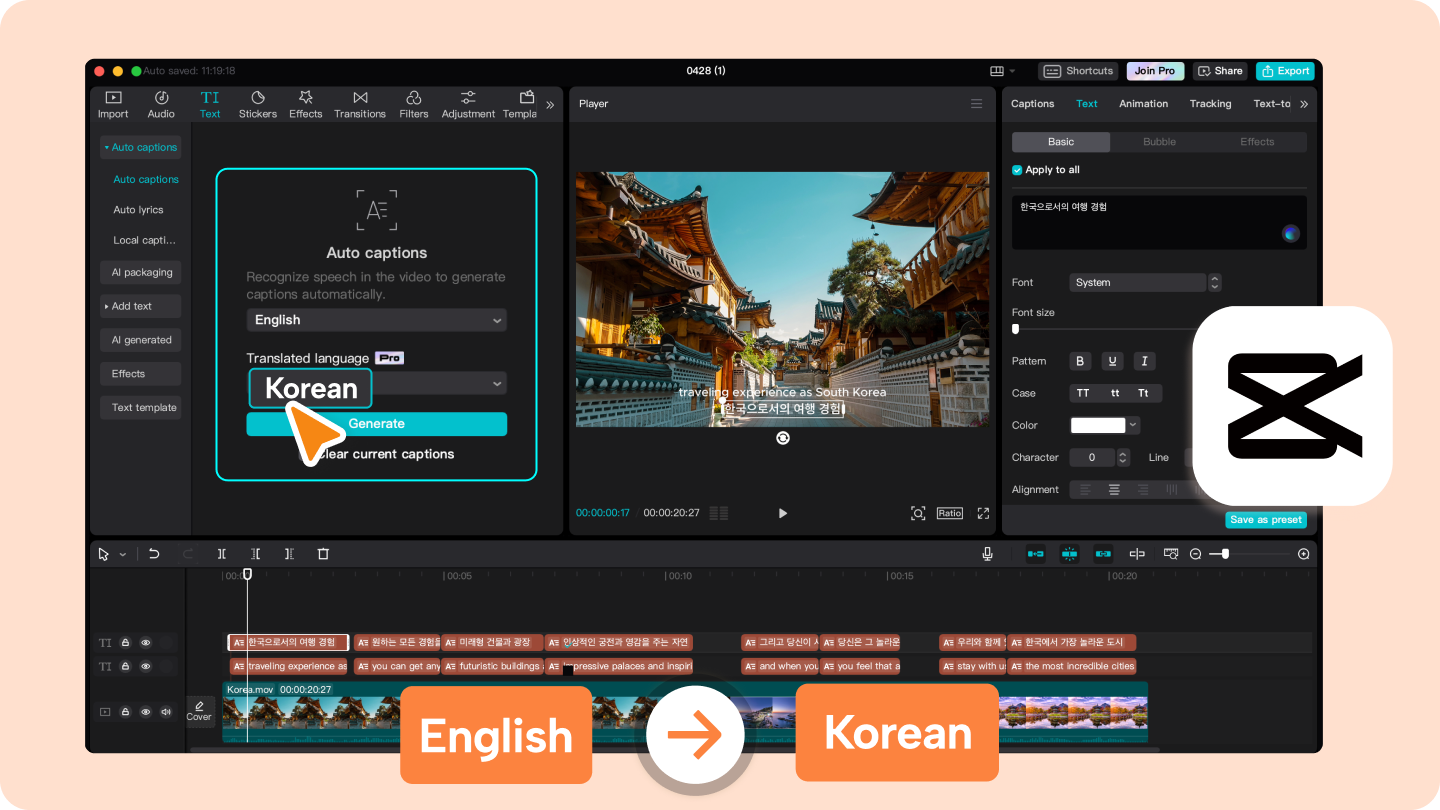Image resolution: width=1440 pixels, height=810 pixels.
Task: Activate the voiceover microphone tool
Action: click(x=988, y=553)
